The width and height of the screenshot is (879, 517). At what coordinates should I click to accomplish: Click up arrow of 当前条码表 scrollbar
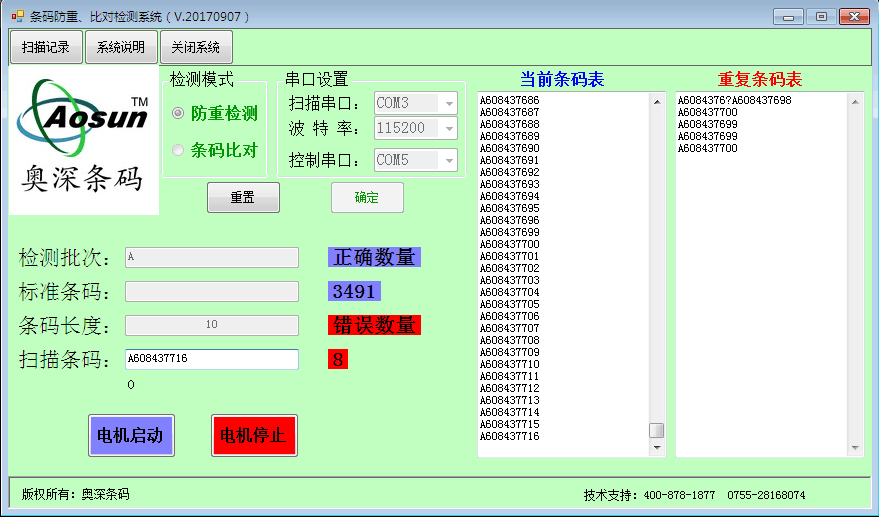coord(657,101)
